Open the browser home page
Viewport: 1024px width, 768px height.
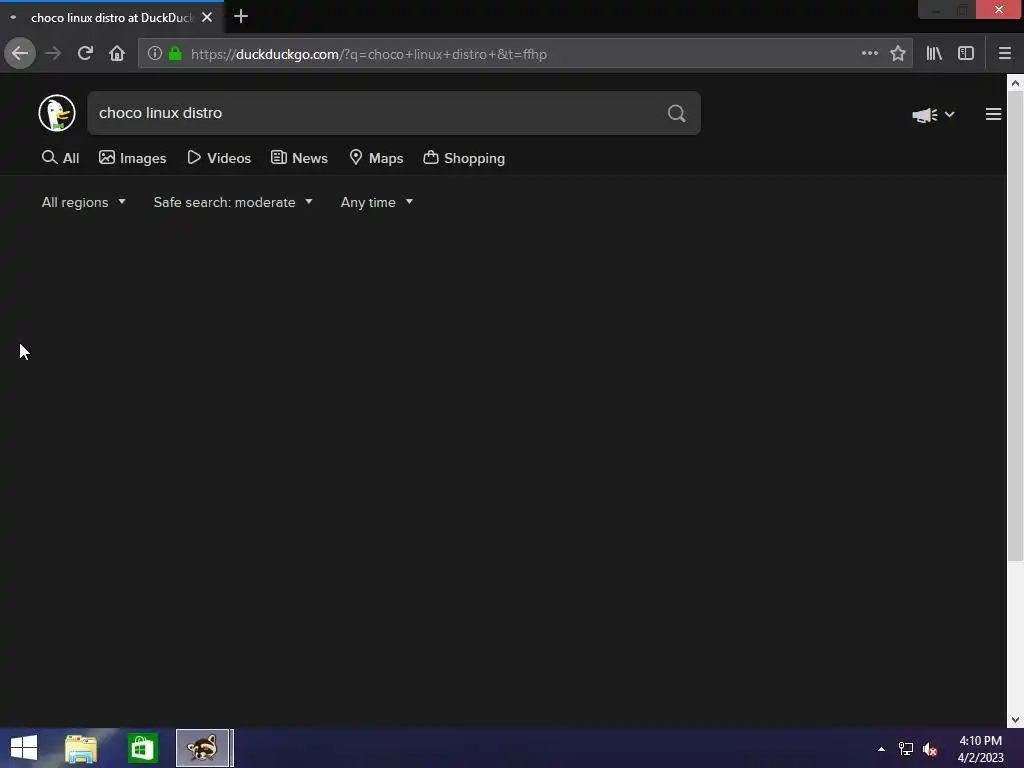pyautogui.click(x=117, y=54)
